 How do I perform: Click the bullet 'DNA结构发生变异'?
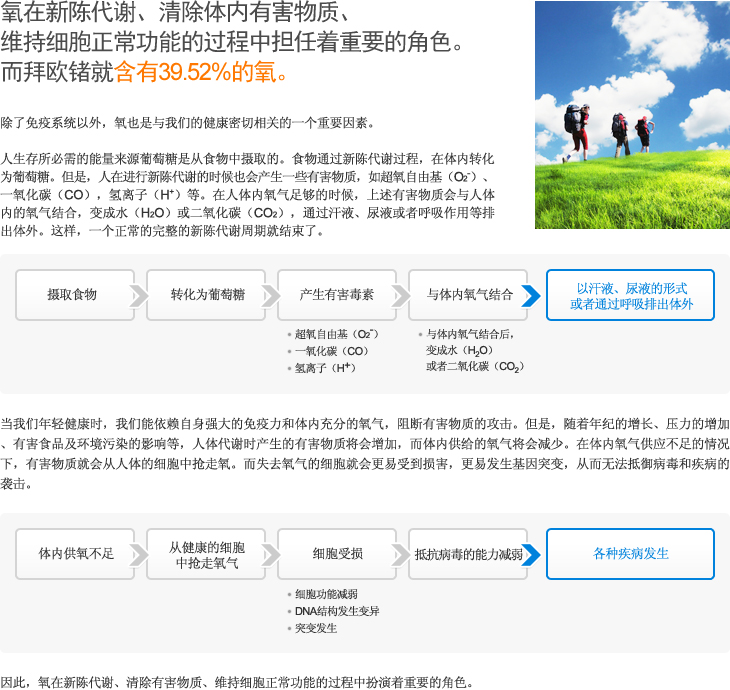(x=337, y=611)
